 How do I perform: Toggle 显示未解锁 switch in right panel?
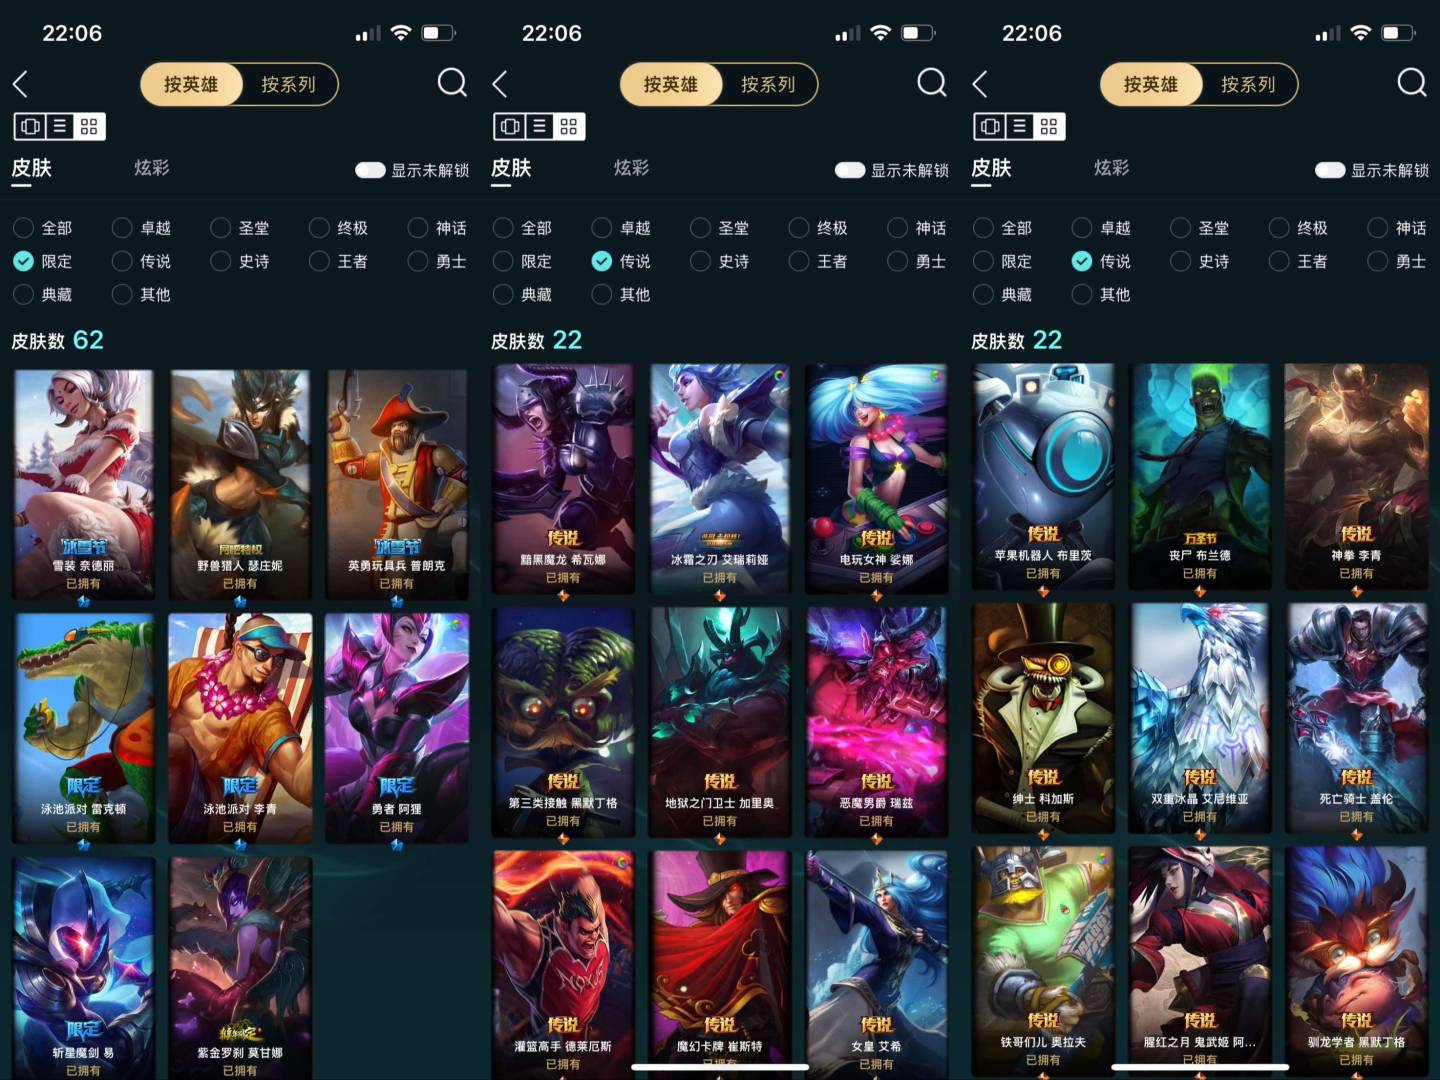pyautogui.click(x=1330, y=170)
